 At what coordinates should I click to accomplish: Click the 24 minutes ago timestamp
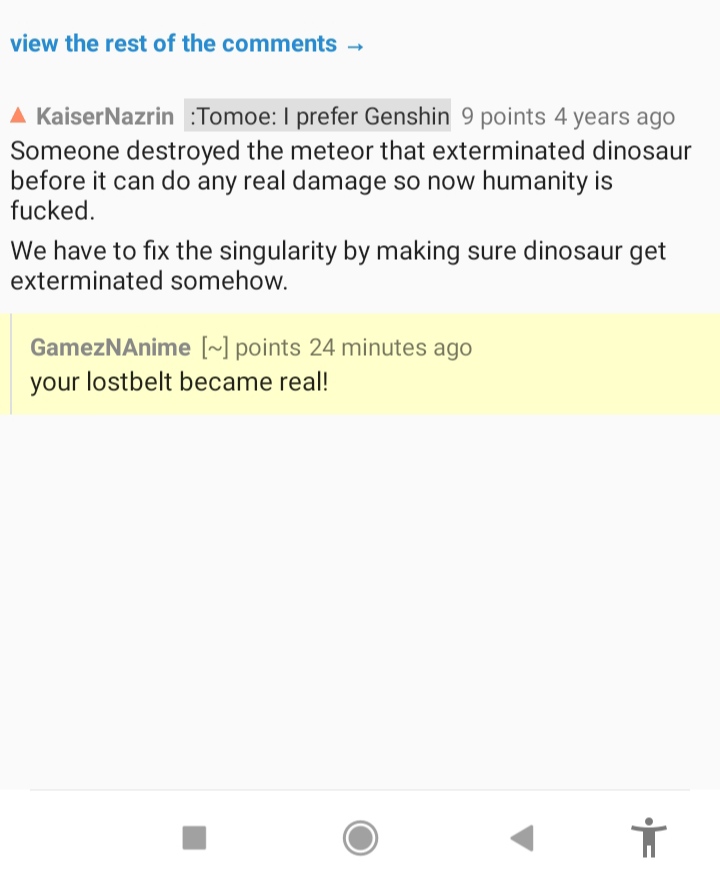click(x=390, y=347)
